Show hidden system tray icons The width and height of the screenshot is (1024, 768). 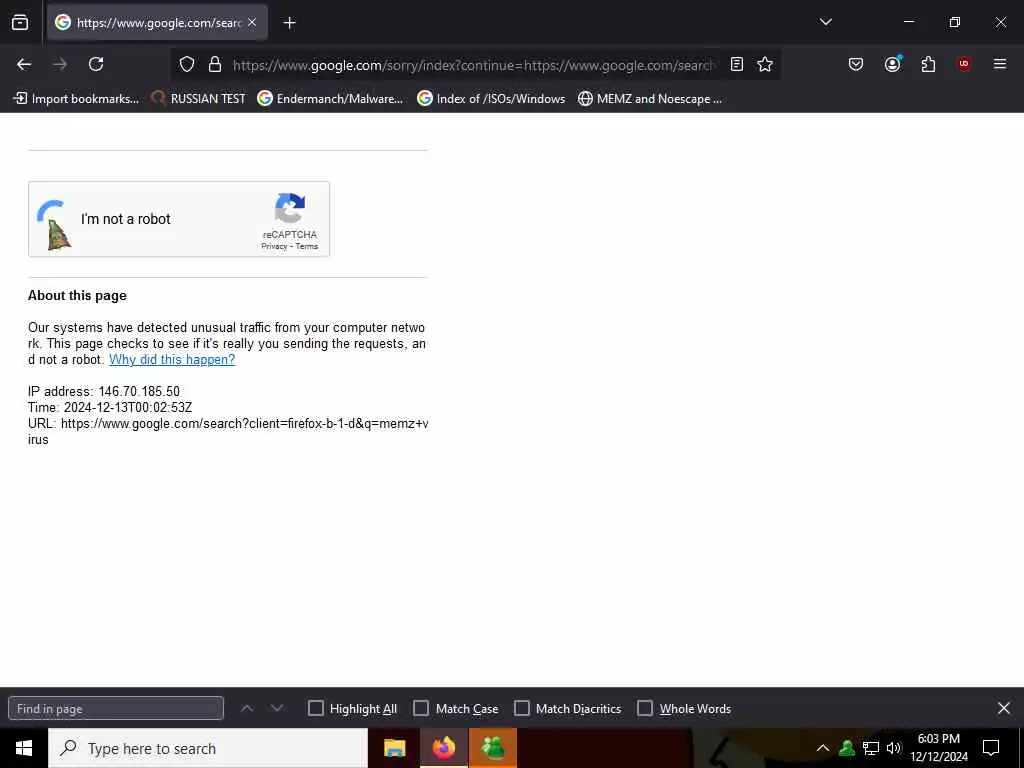[x=823, y=748]
